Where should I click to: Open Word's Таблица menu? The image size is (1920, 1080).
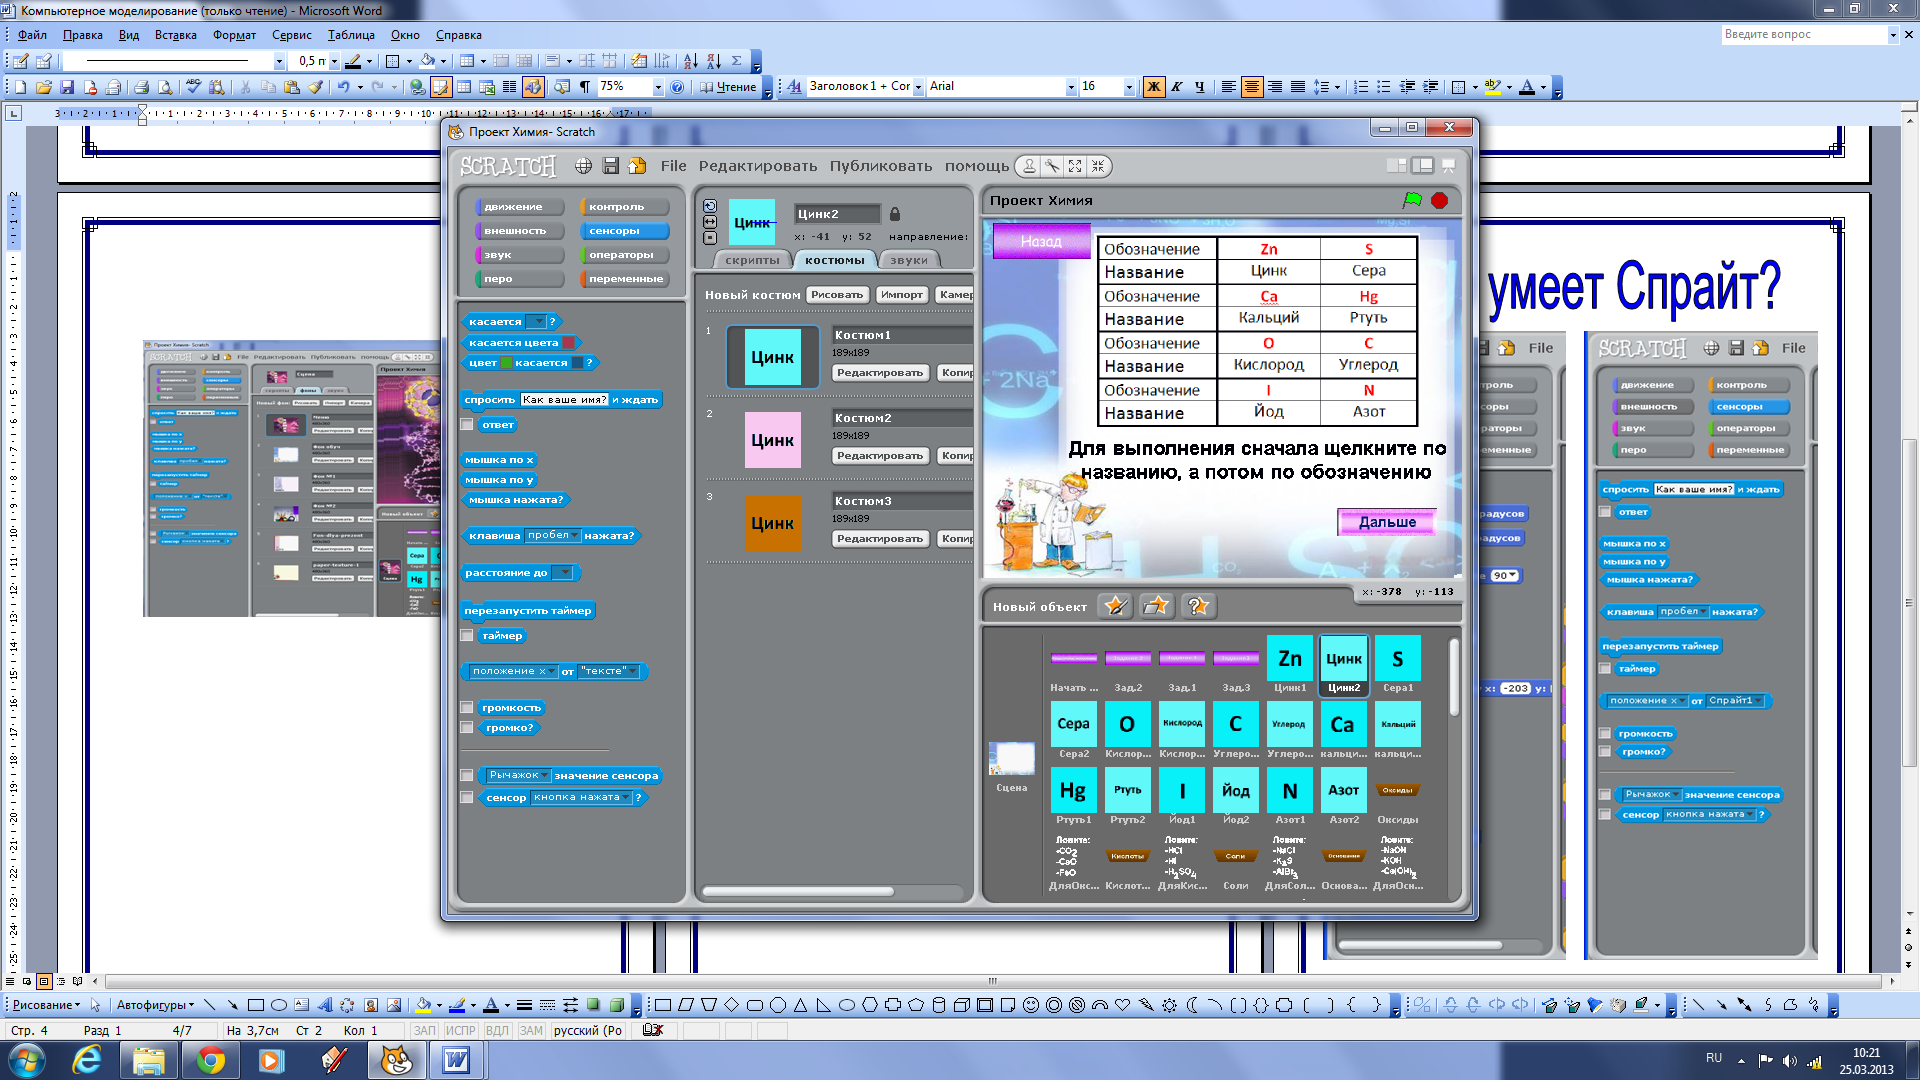tap(352, 35)
